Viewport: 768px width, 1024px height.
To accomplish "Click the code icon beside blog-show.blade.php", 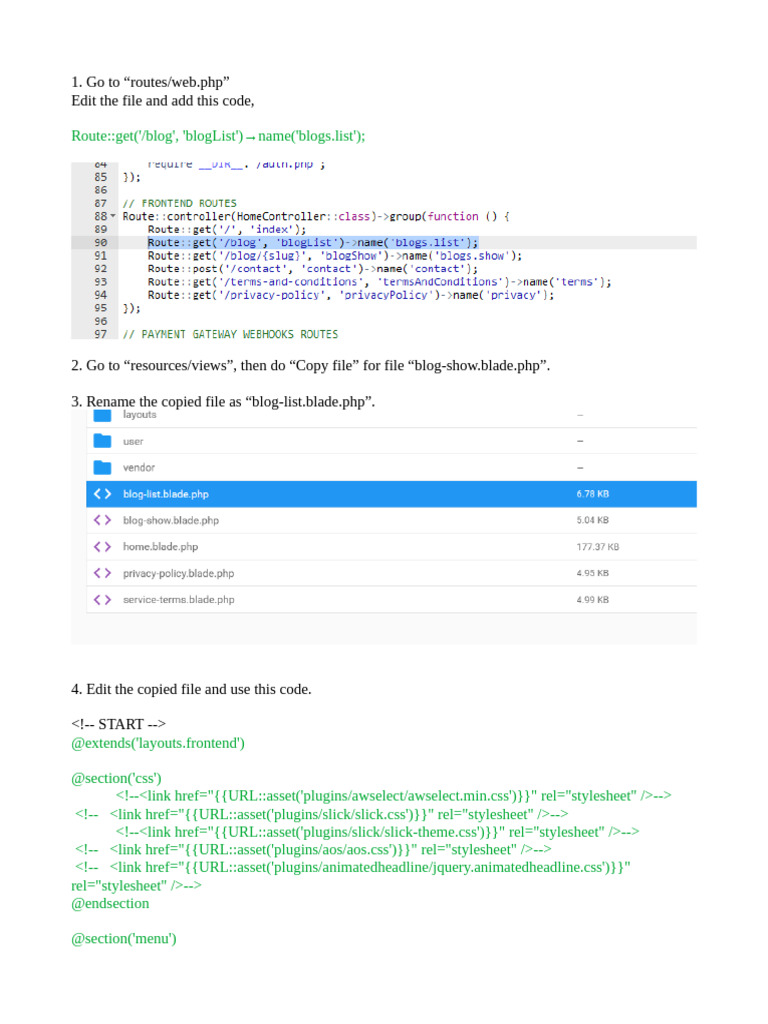I will pyautogui.click(x=103, y=520).
